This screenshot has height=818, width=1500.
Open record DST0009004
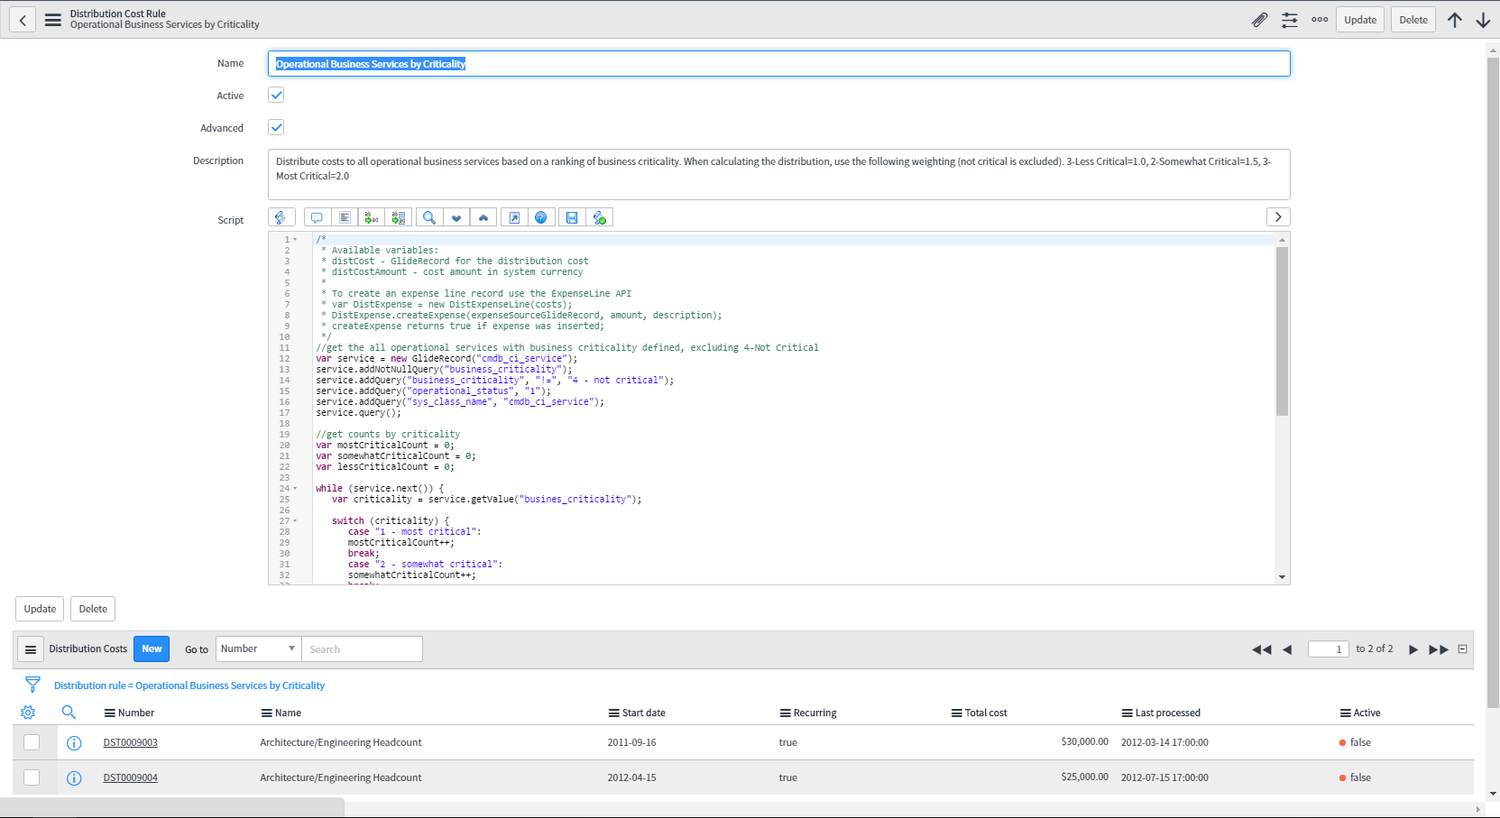(130, 777)
